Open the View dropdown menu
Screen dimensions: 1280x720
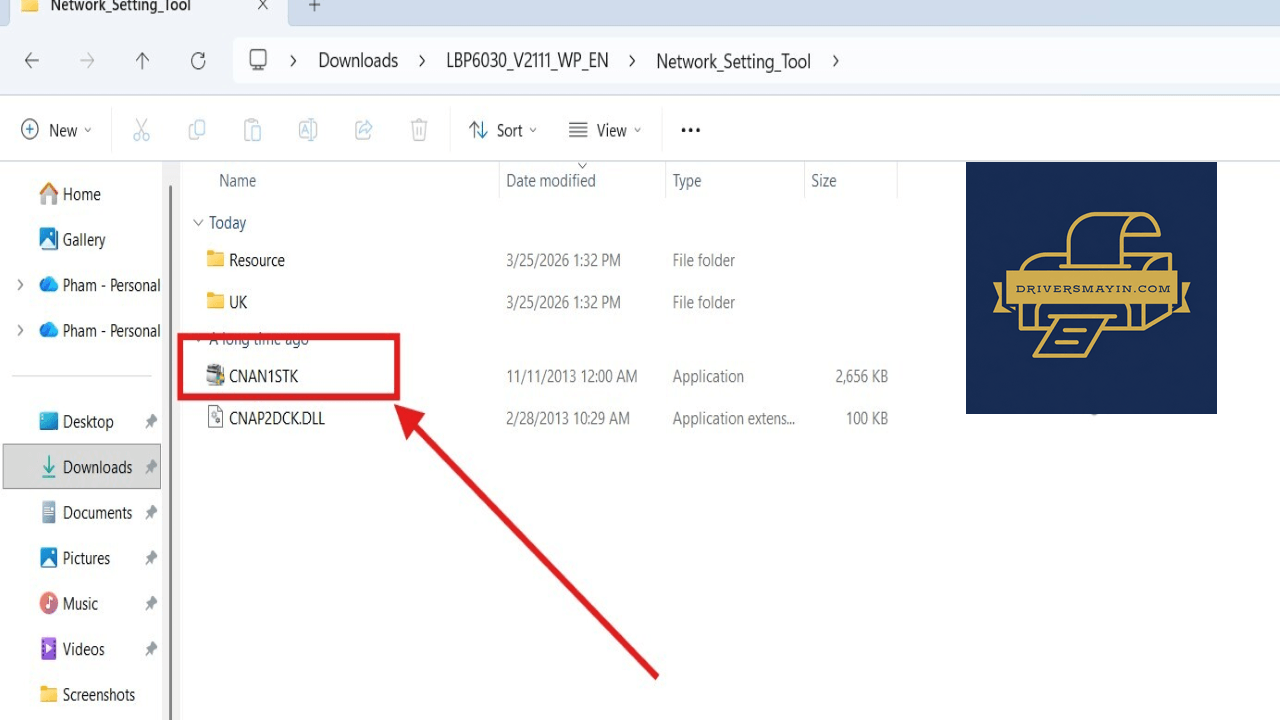(x=605, y=130)
